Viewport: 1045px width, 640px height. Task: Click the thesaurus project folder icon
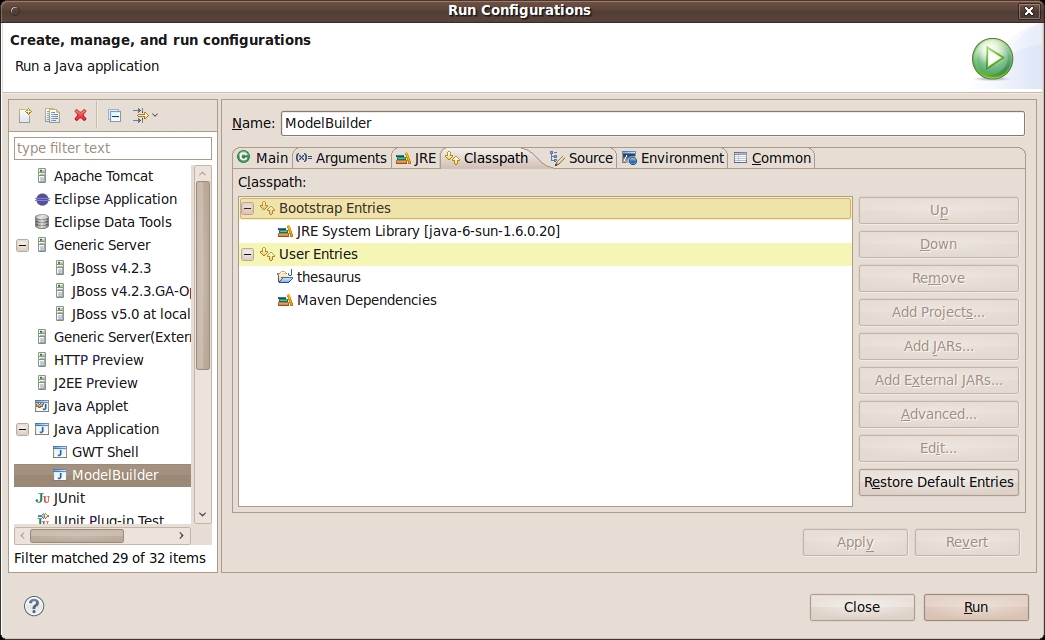tap(285, 277)
